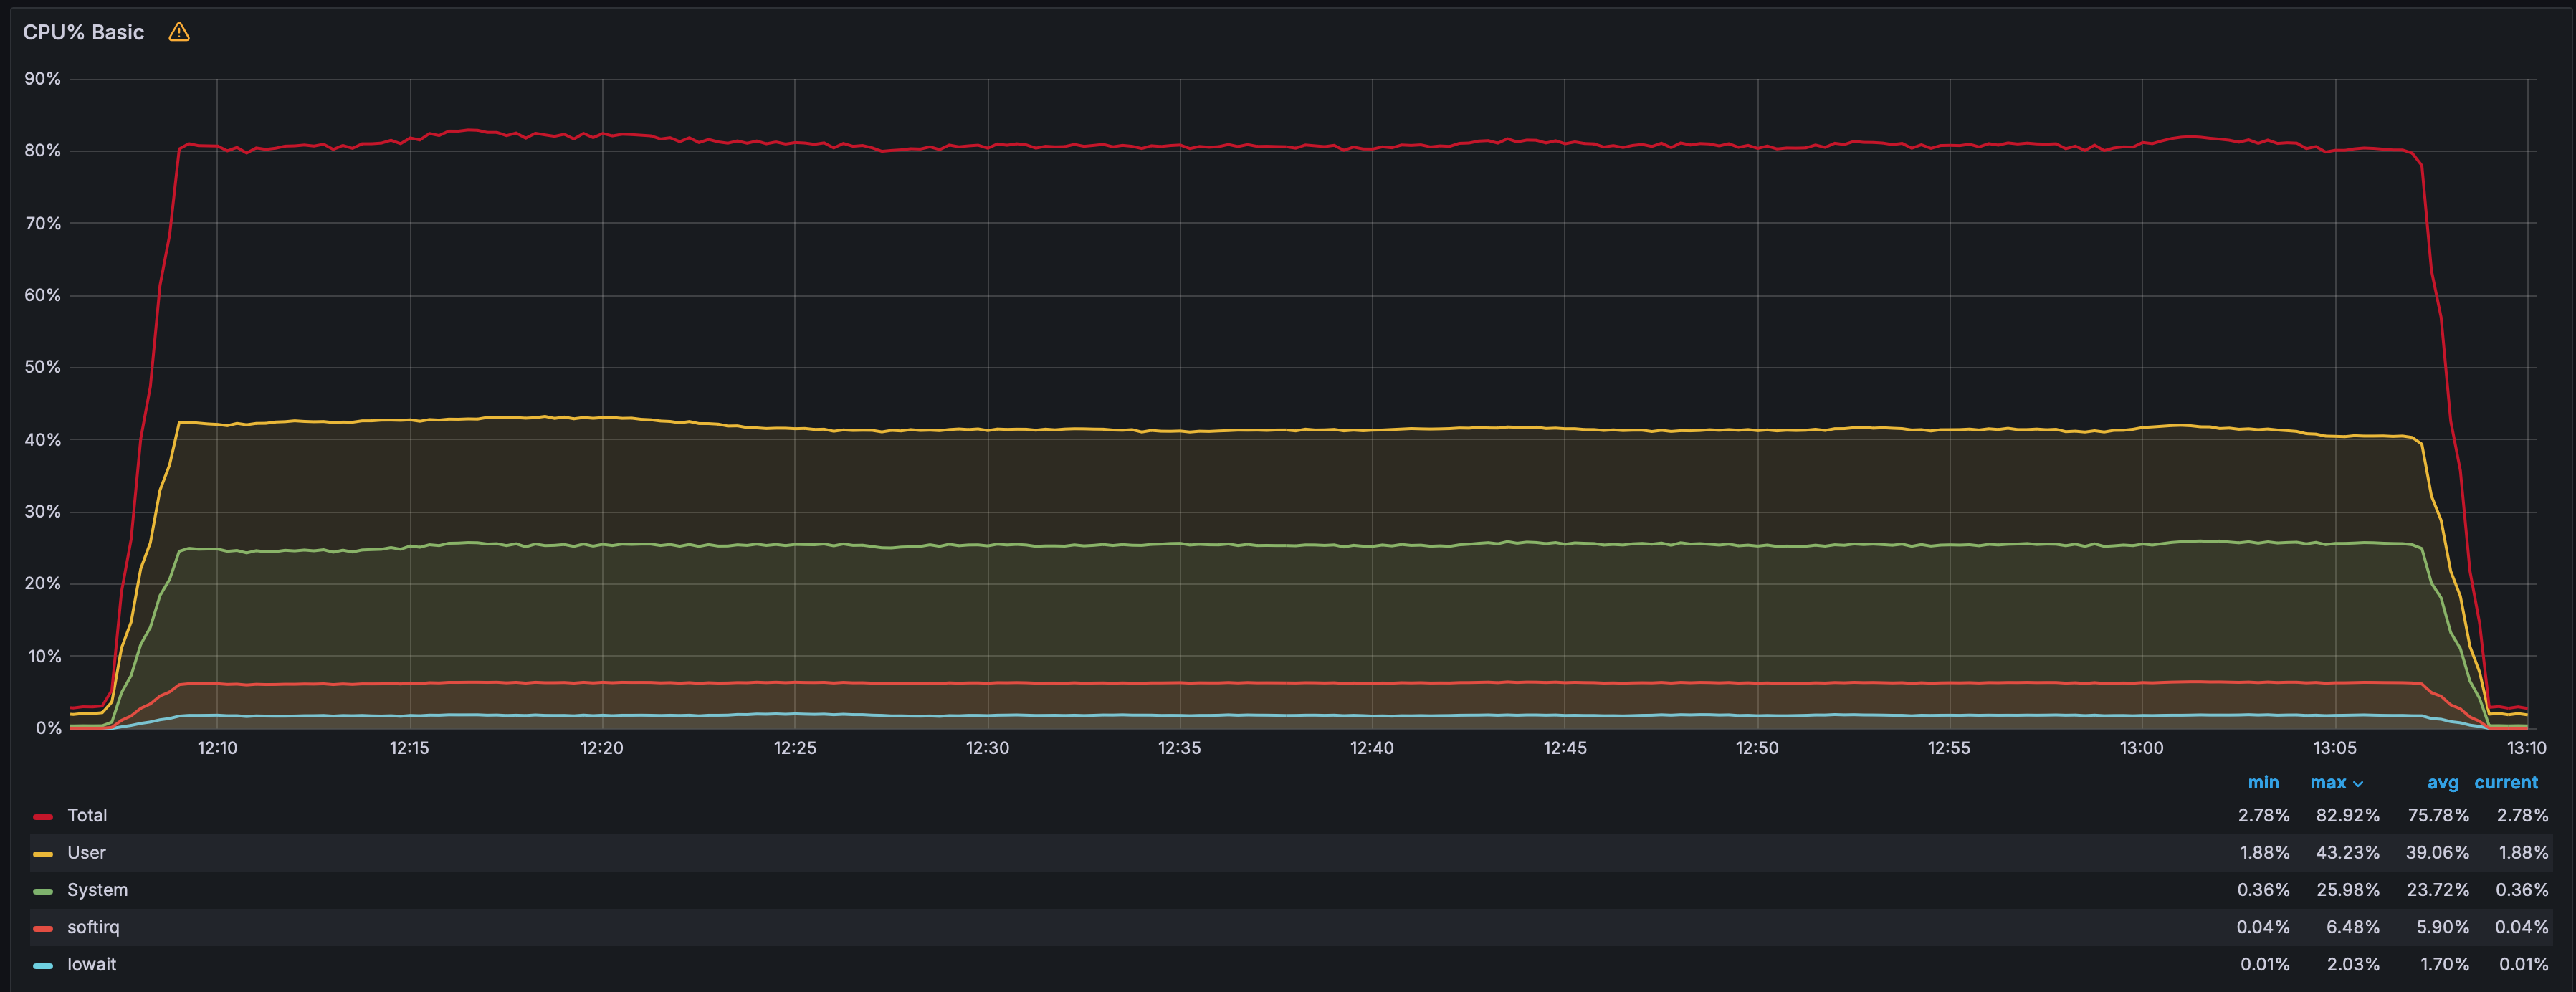Click Total avg value 75.78%

pos(2438,815)
